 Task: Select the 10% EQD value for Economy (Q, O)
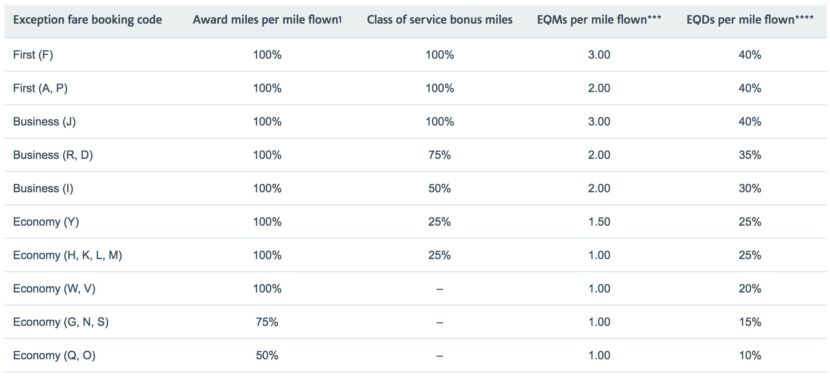click(x=750, y=355)
